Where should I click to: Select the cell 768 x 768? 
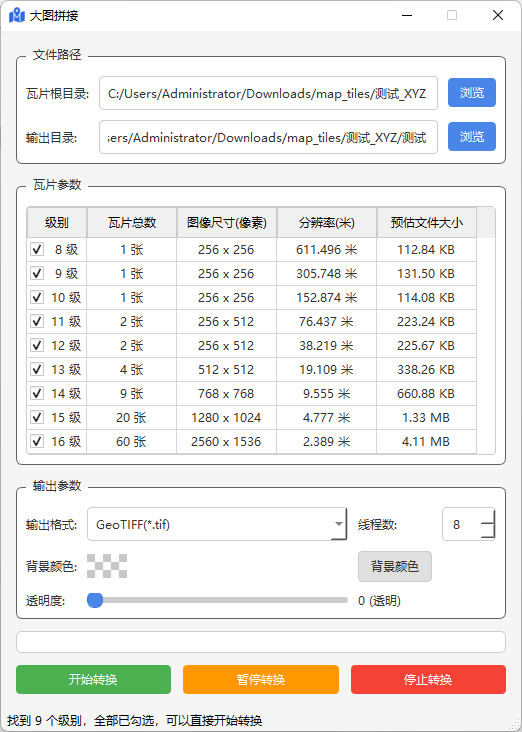tap(226, 394)
